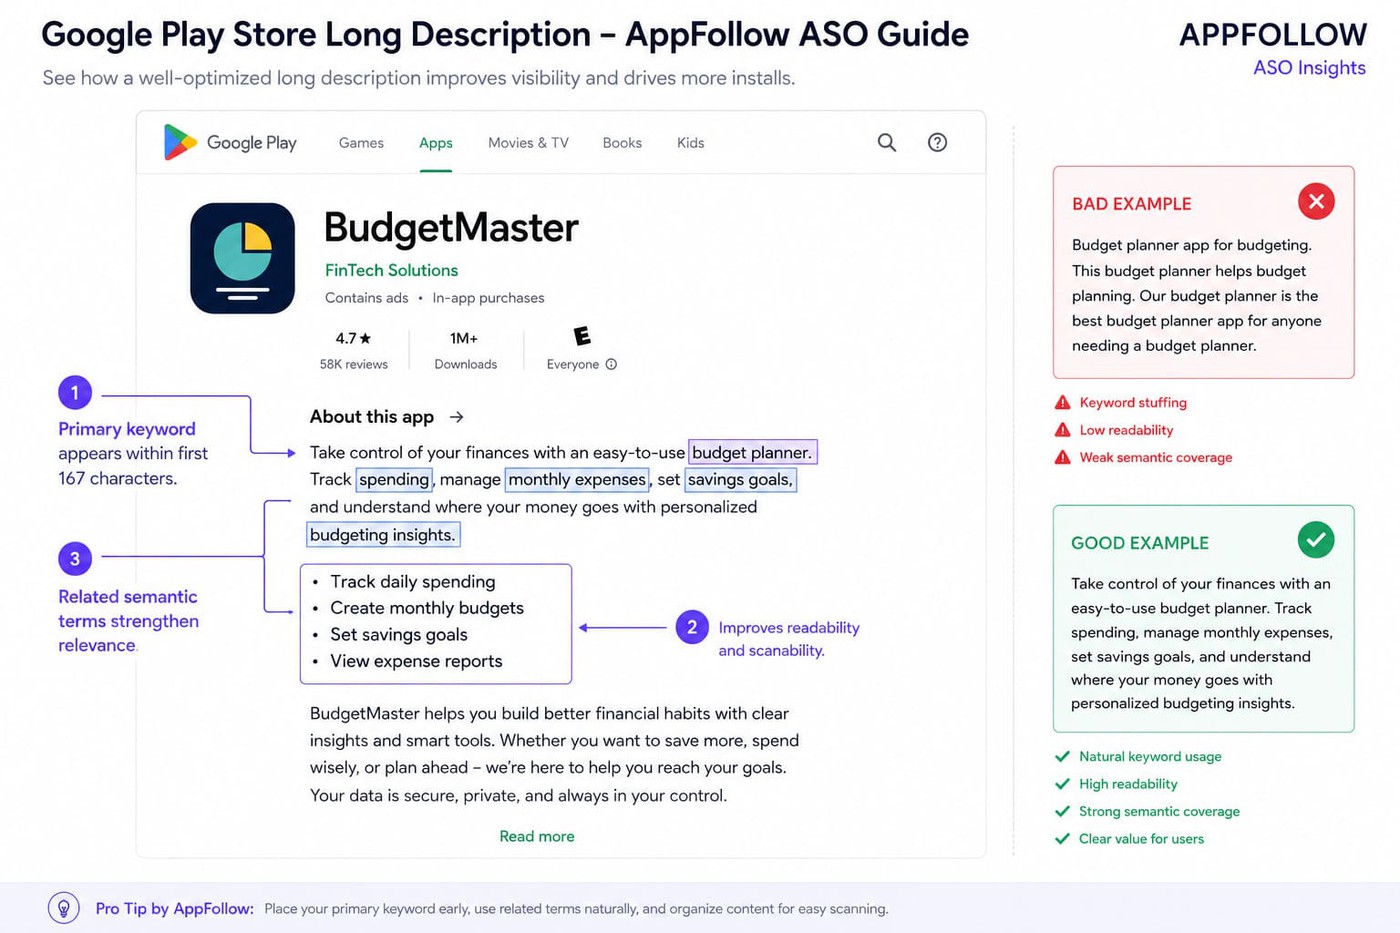Click the BudgetMaster app title

(x=451, y=228)
